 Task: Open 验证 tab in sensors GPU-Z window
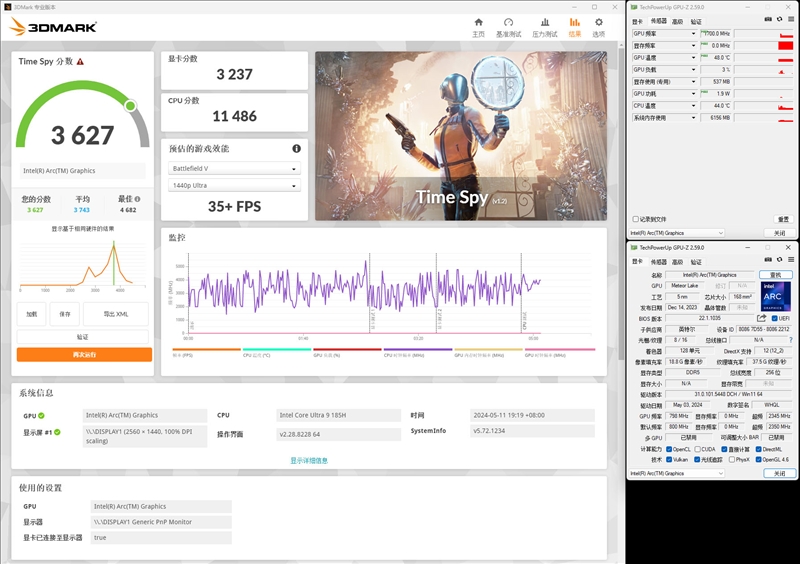point(696,21)
